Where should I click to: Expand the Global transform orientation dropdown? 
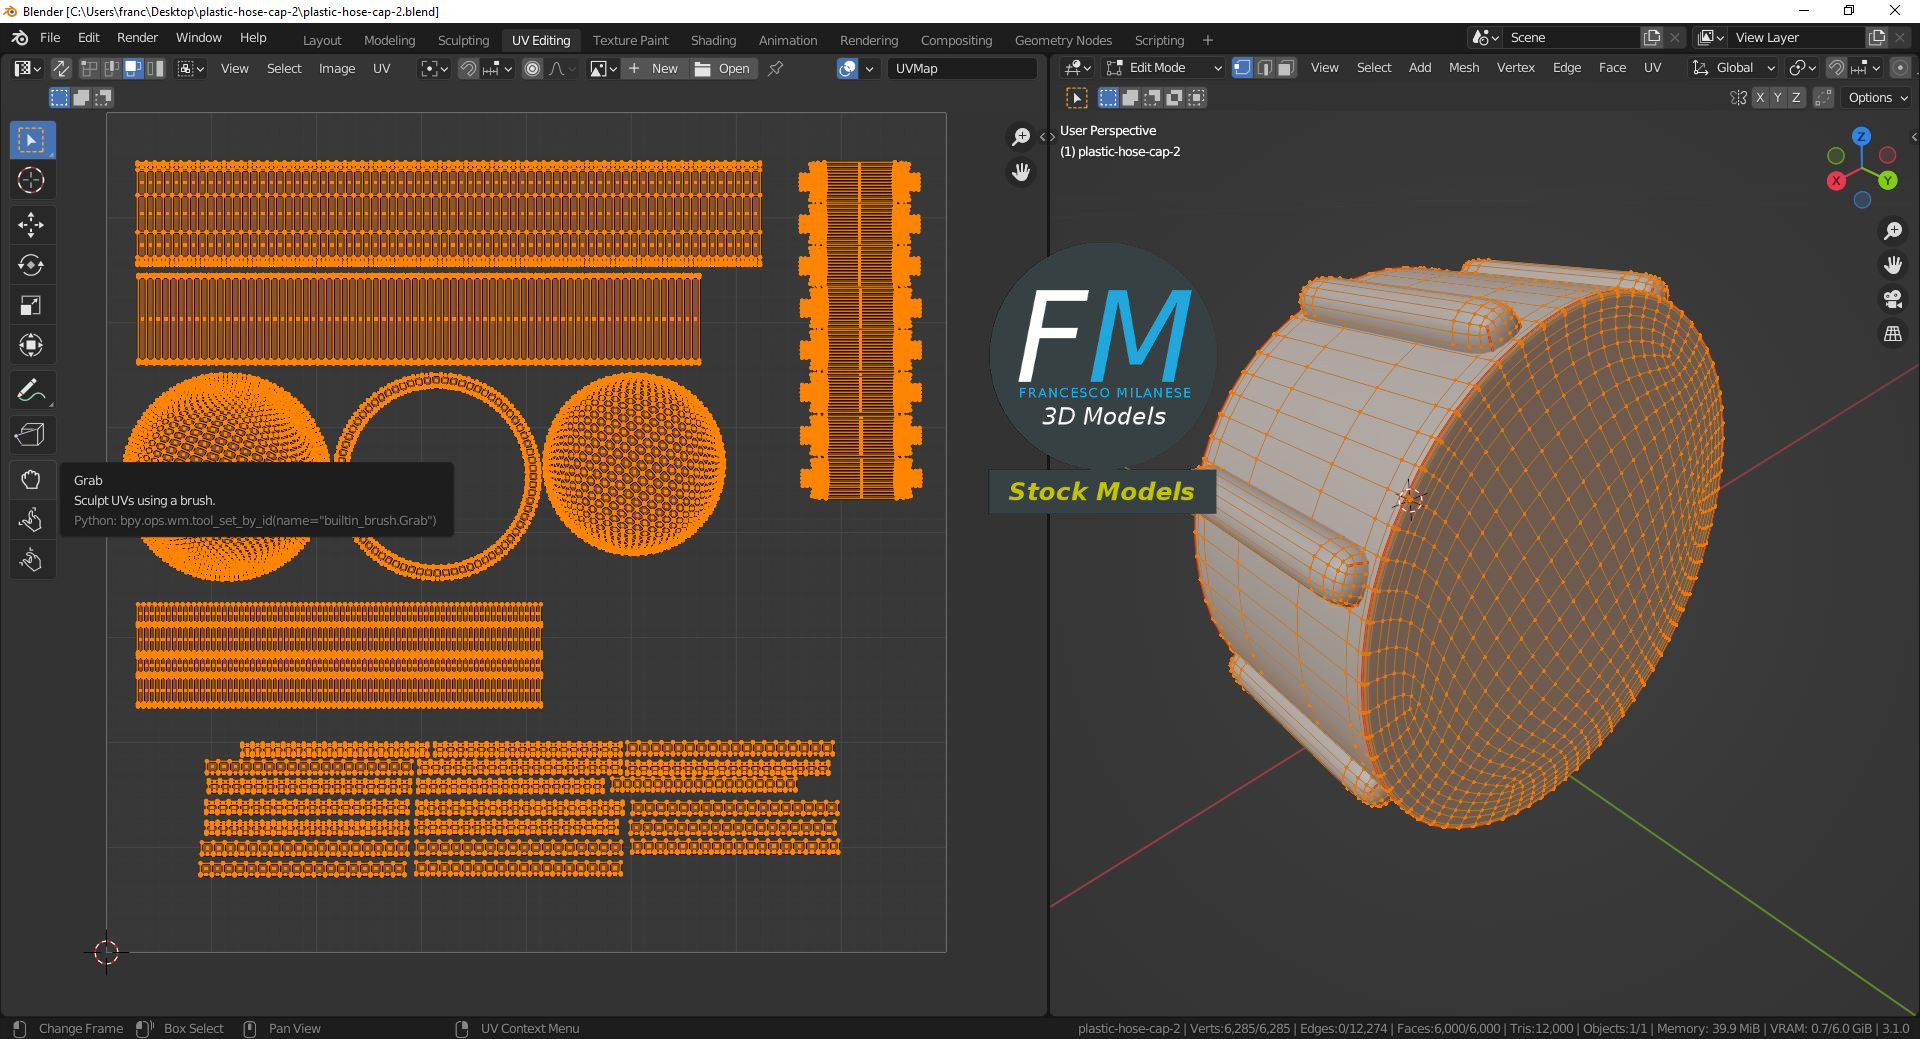(x=1734, y=68)
